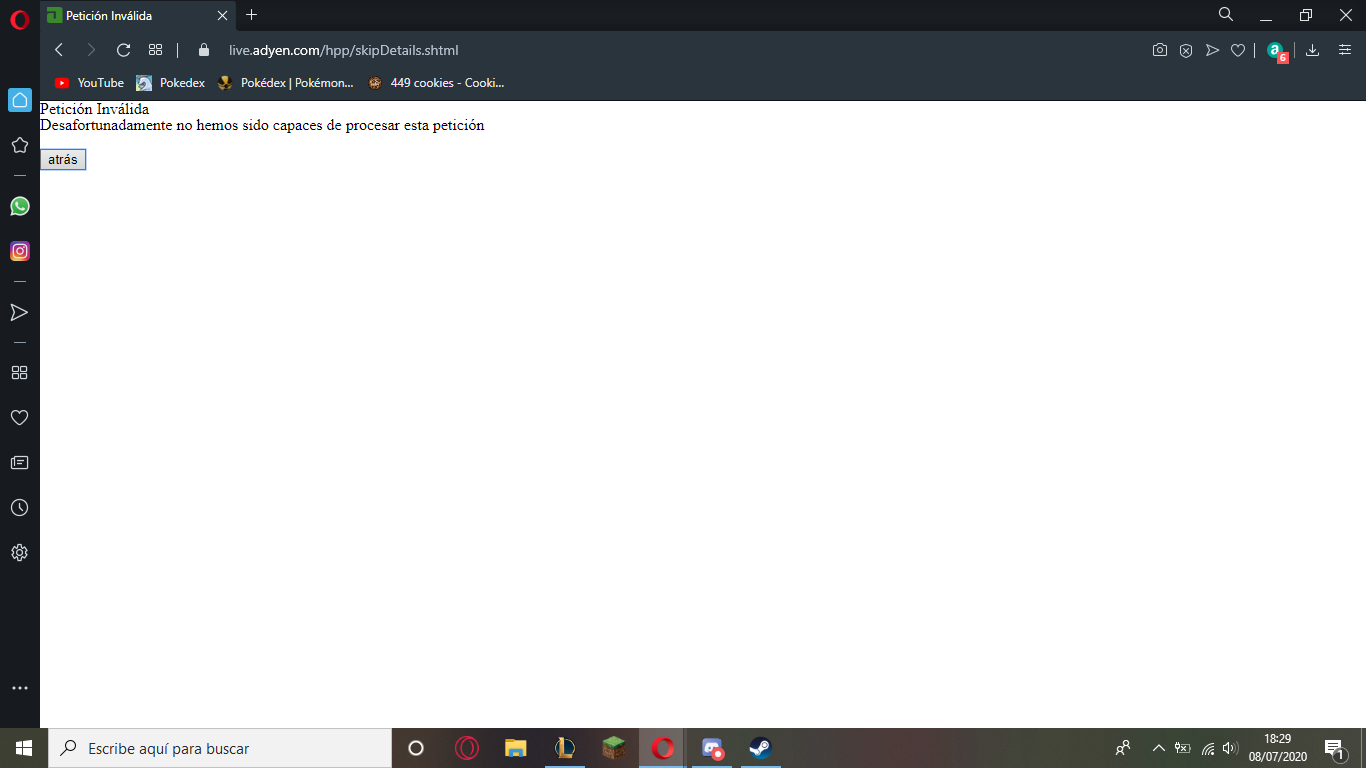1366x768 pixels.
Task: Open the Opera main menu logo
Action: pos(19,19)
